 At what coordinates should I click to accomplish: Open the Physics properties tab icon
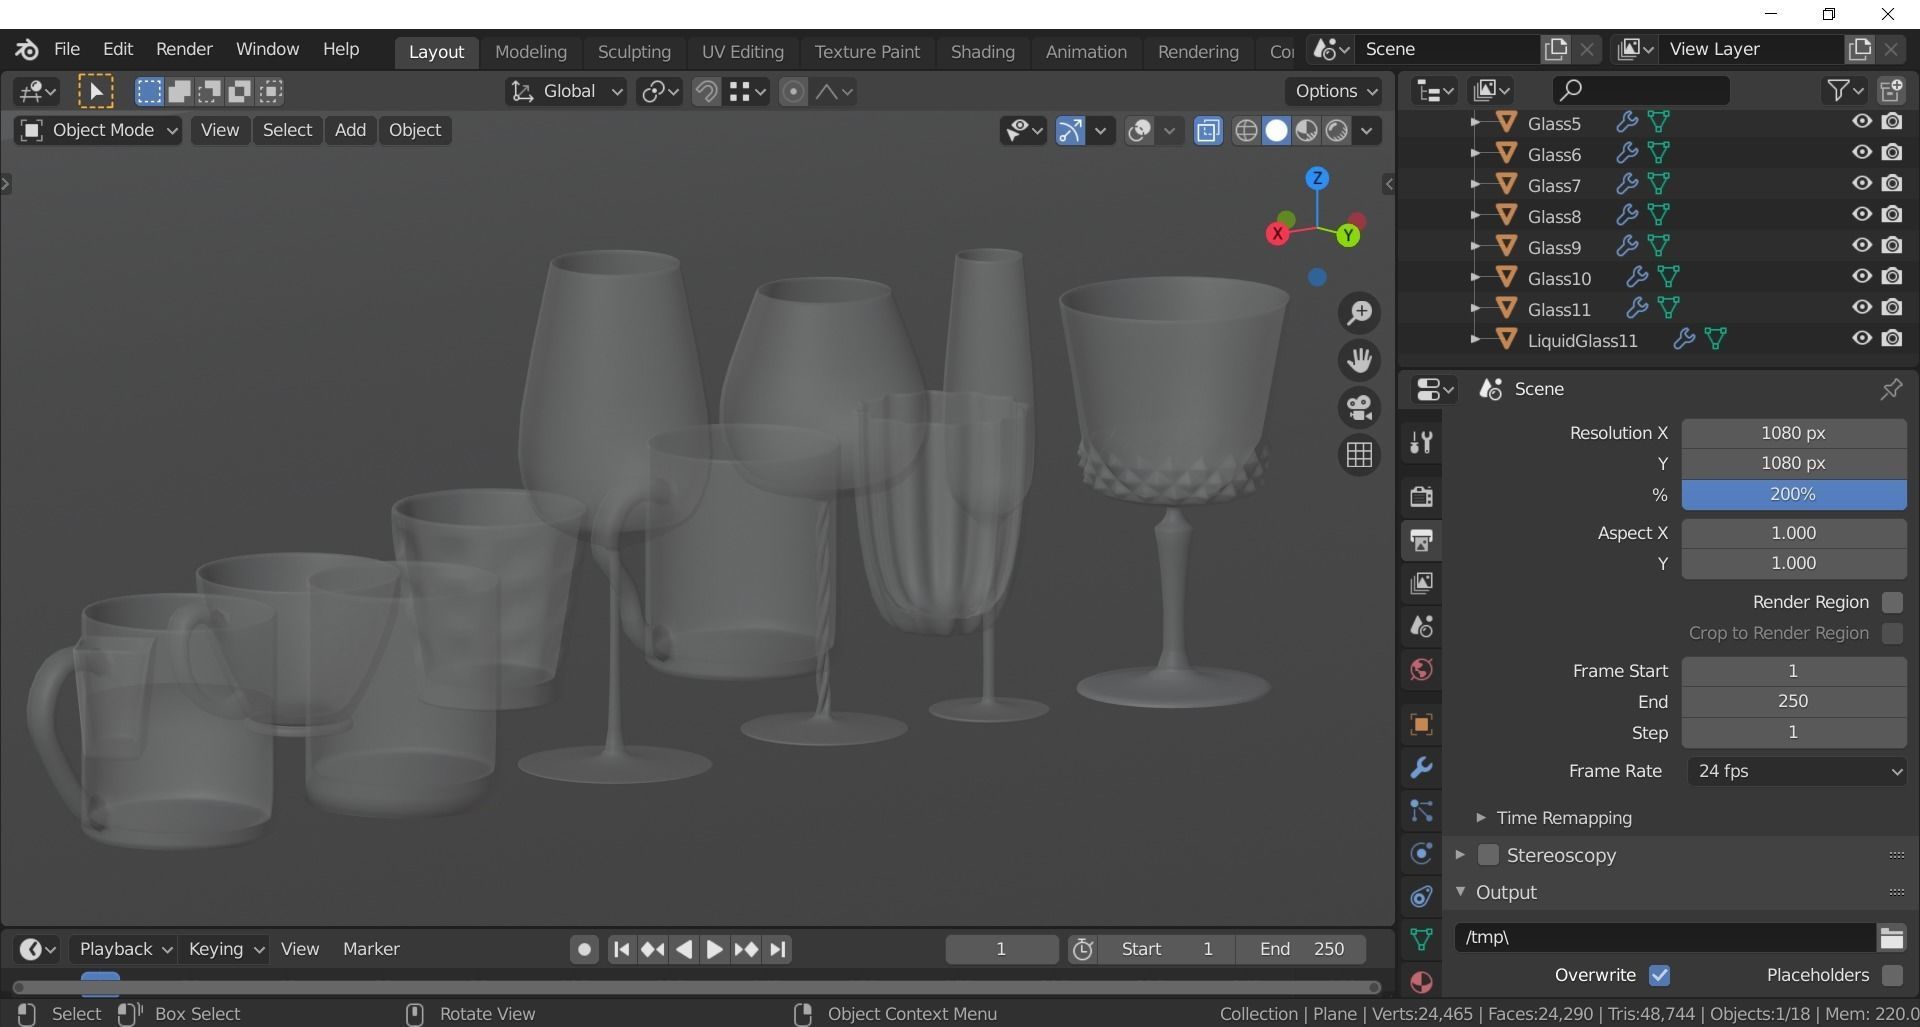1421,854
